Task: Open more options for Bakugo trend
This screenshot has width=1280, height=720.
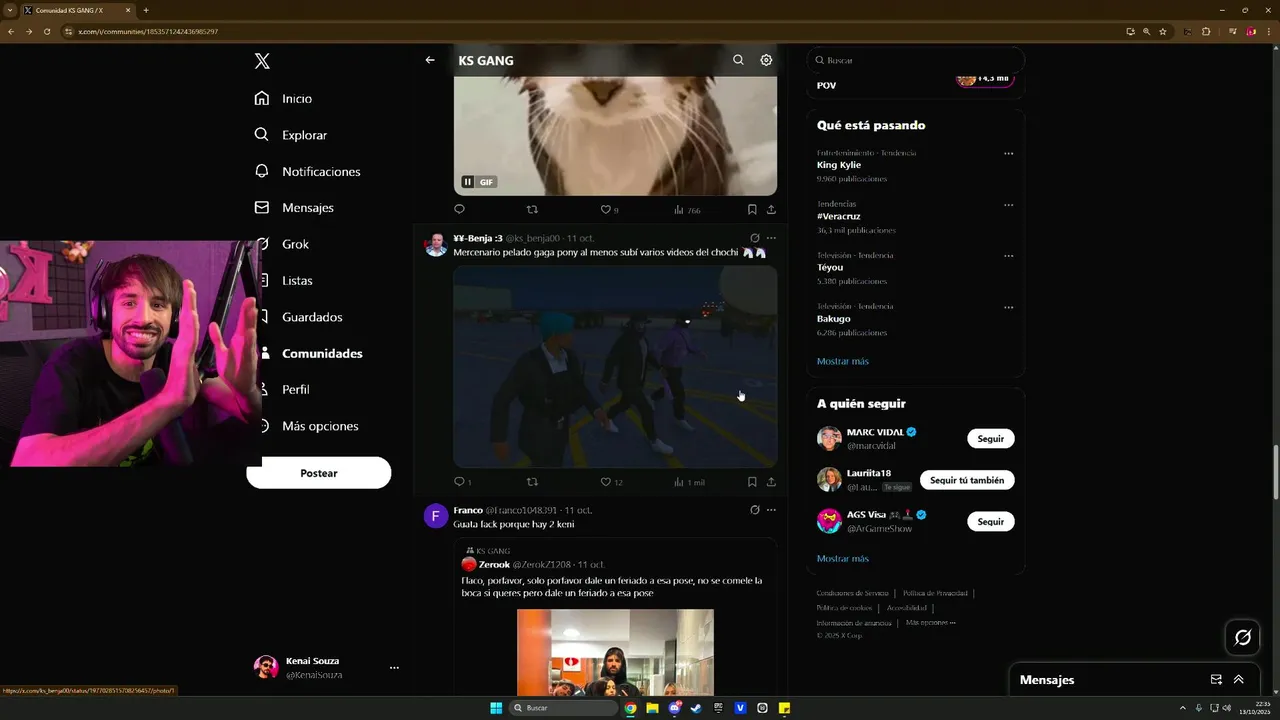Action: (x=1009, y=307)
